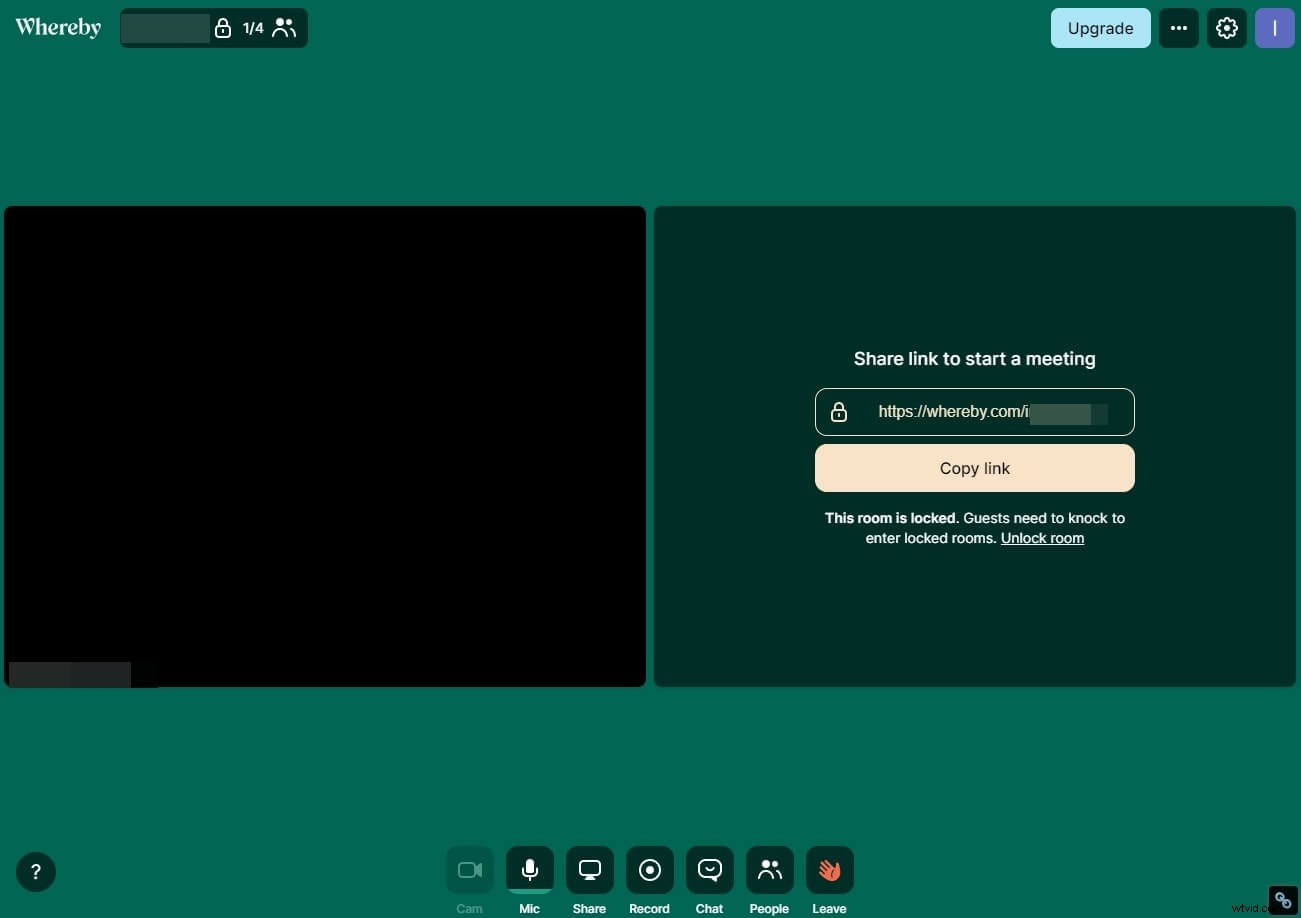Open the Chat panel
This screenshot has height=918, width=1301.
click(709, 869)
